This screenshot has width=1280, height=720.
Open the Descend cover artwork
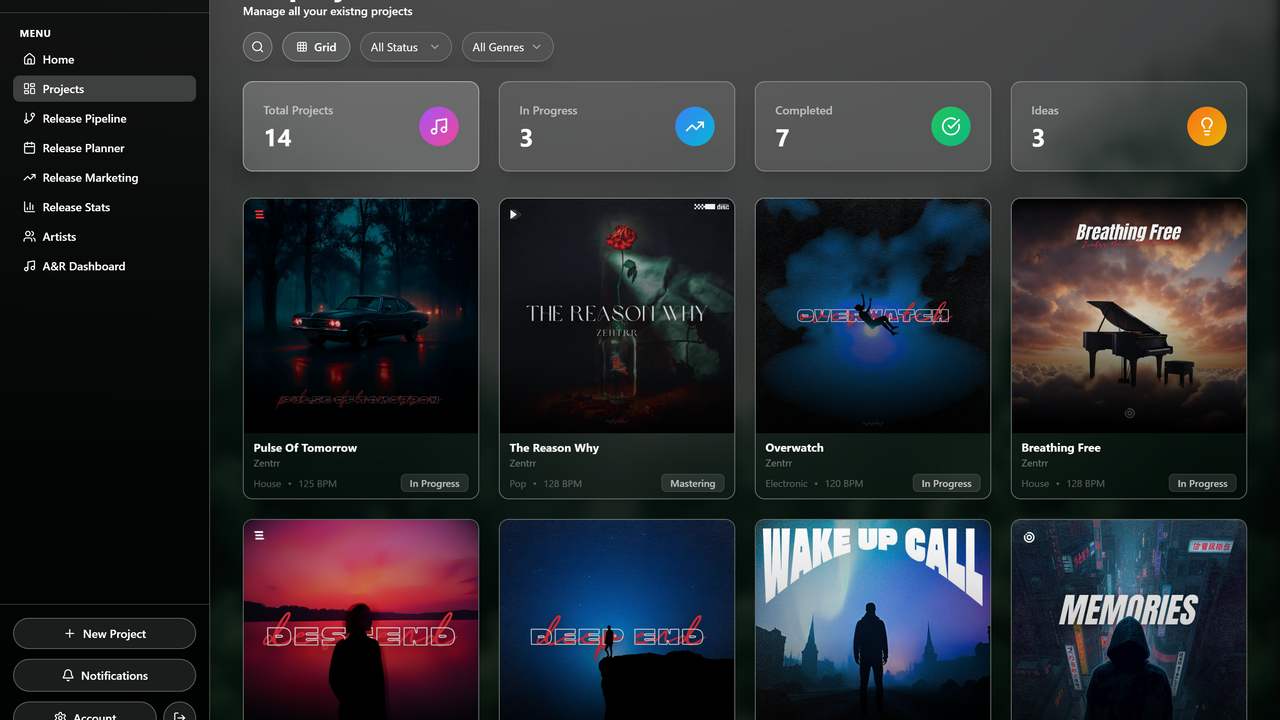(x=361, y=620)
